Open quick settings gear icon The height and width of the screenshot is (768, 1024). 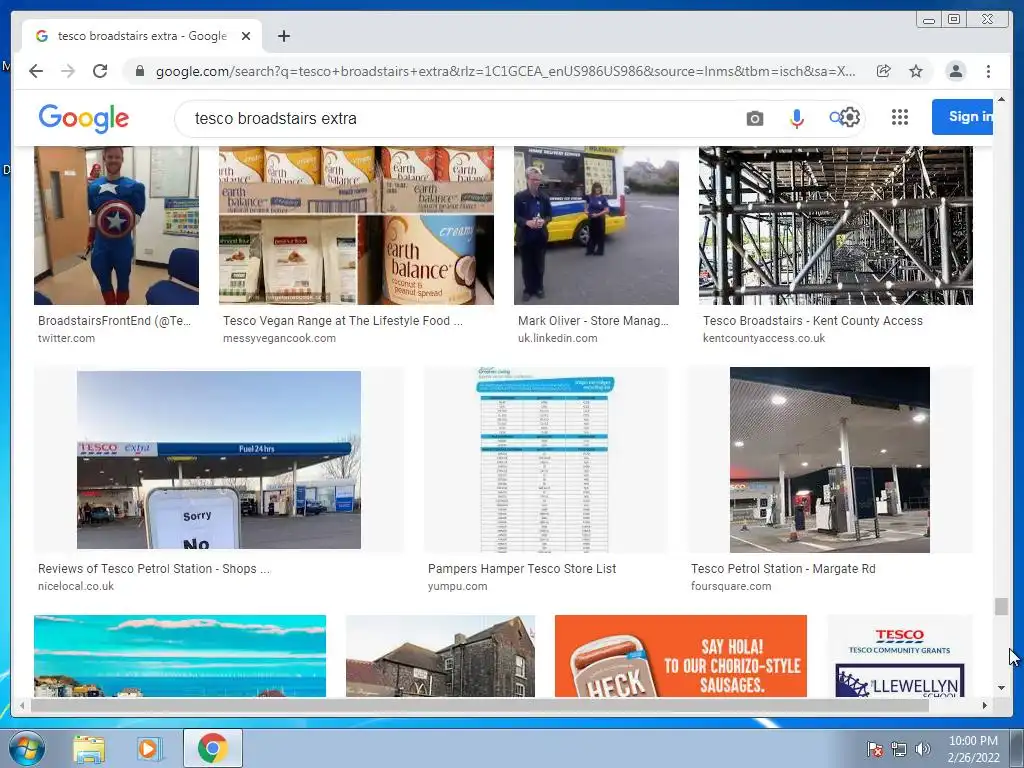(x=850, y=118)
